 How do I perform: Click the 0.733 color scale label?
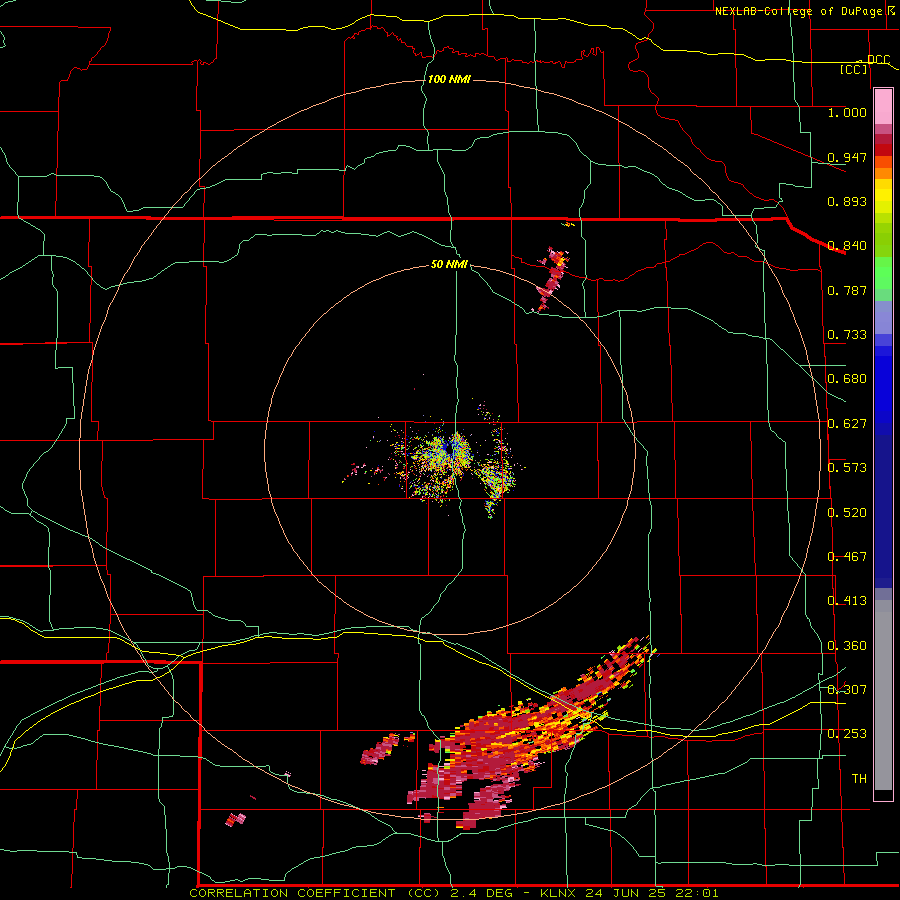click(847, 335)
